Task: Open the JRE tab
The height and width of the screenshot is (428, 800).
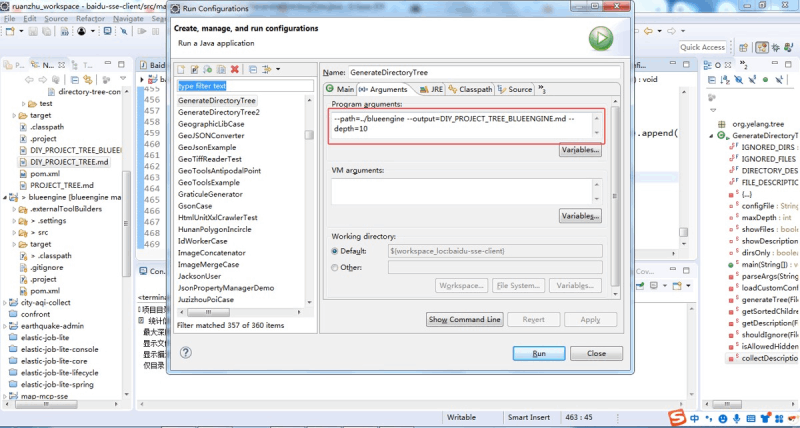Action: [x=431, y=89]
